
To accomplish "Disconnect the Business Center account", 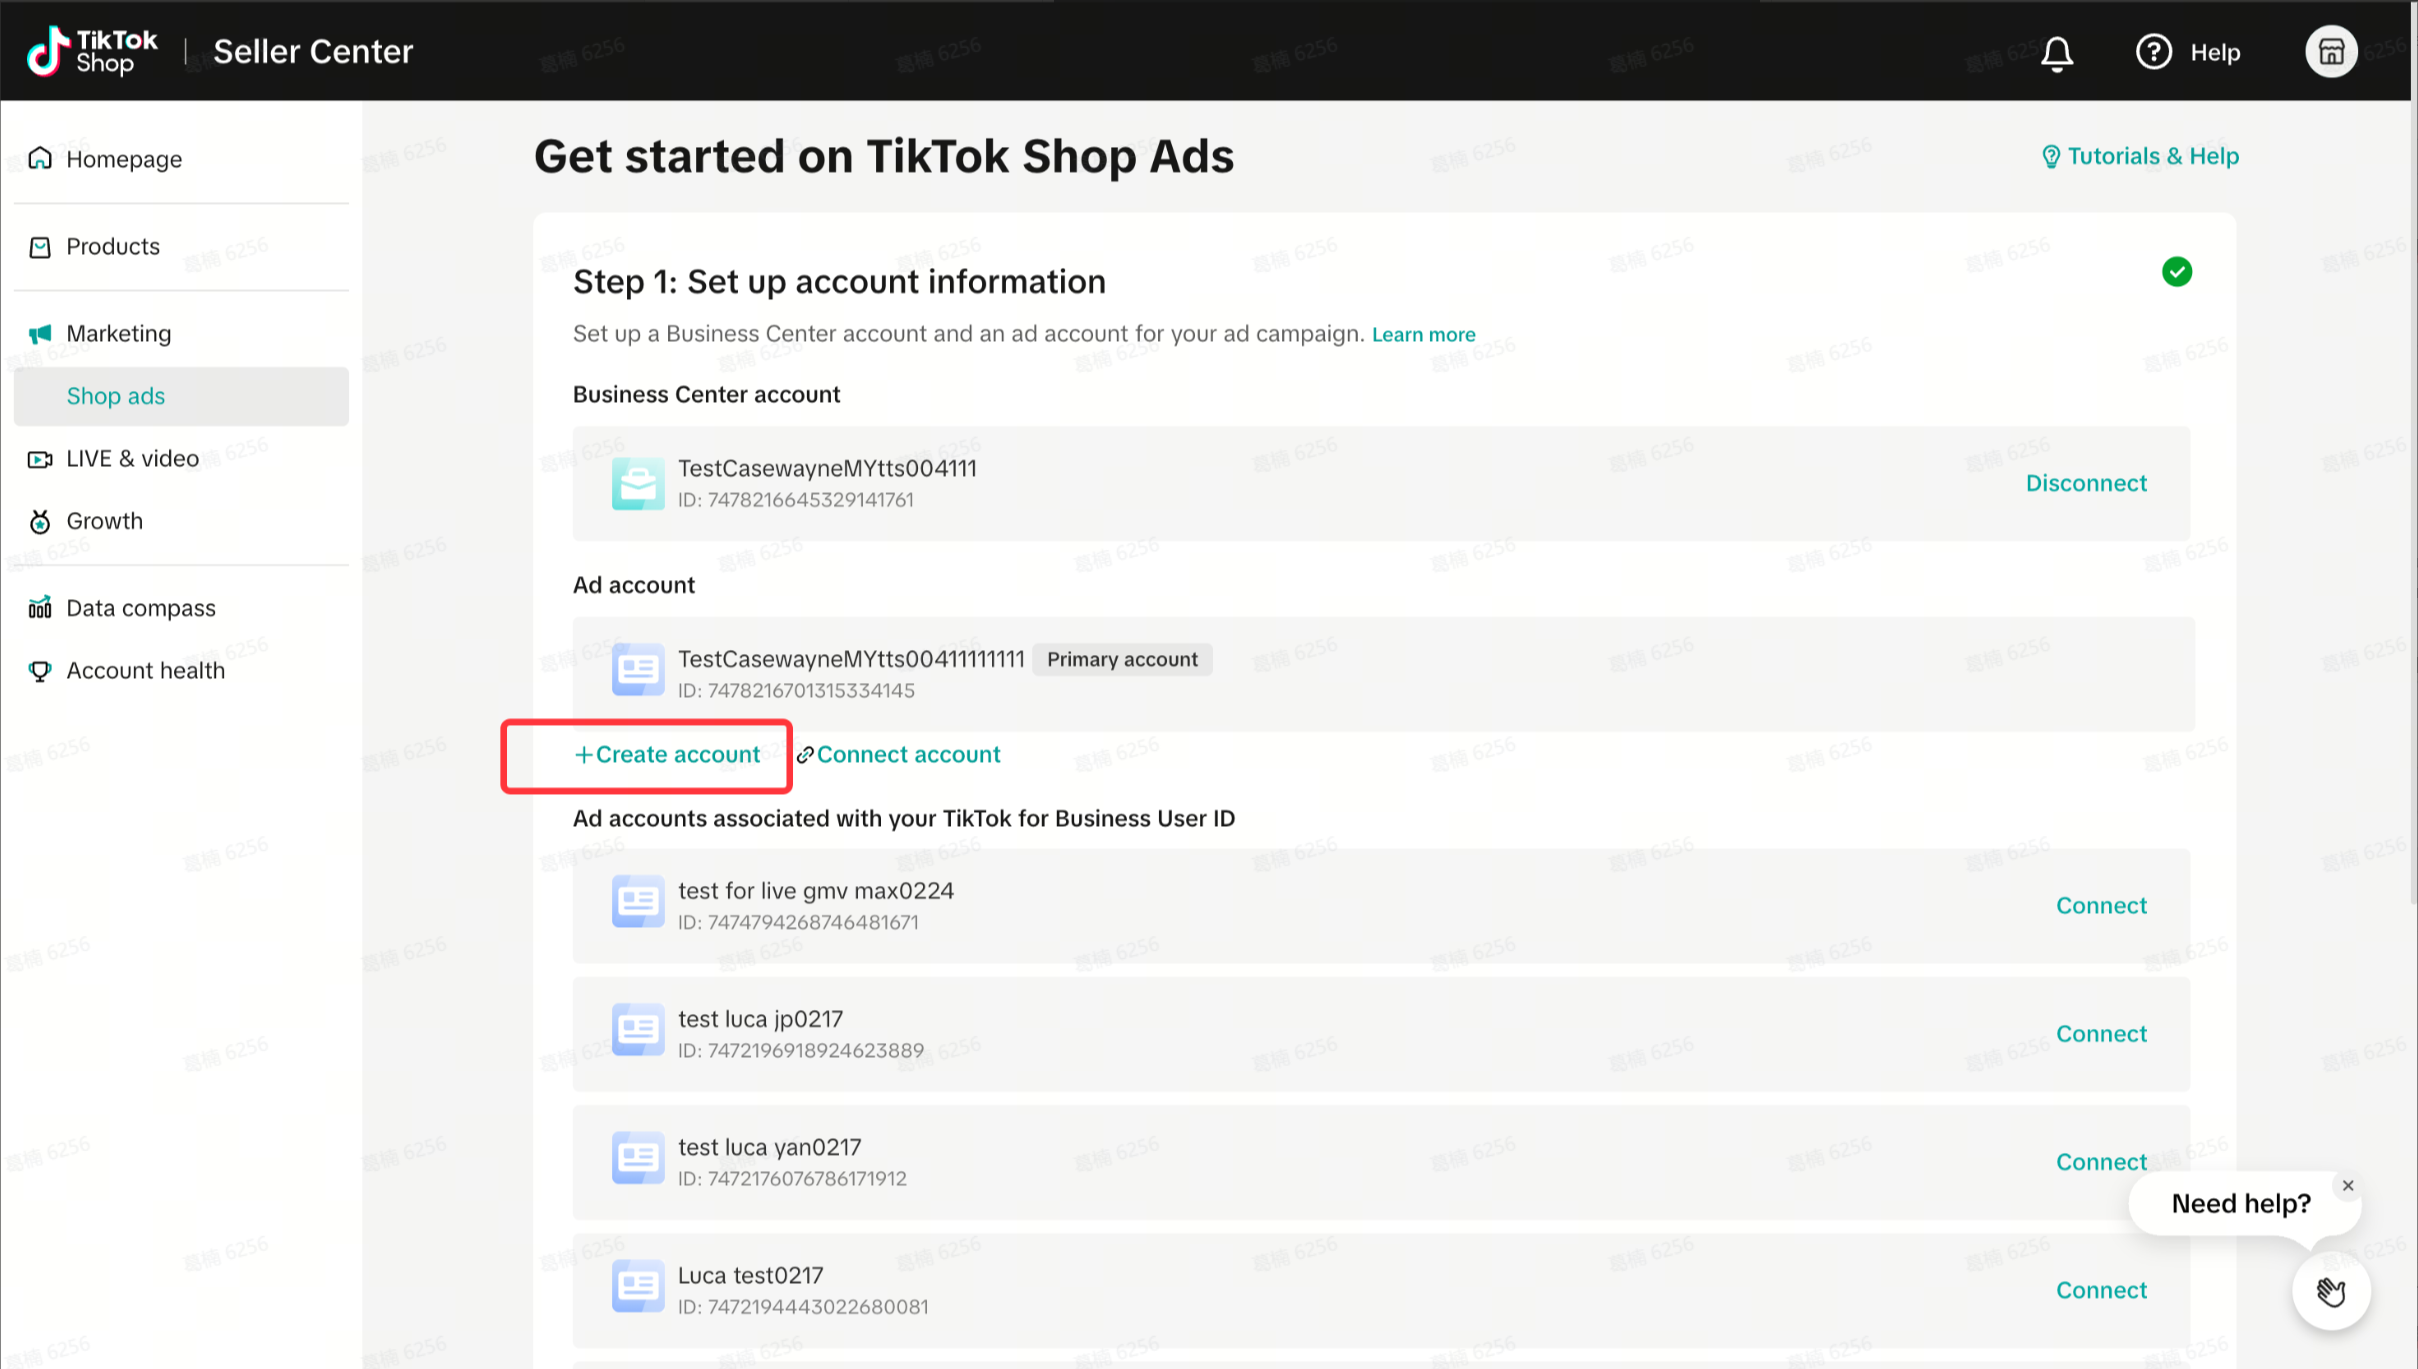I will 2086,483.
